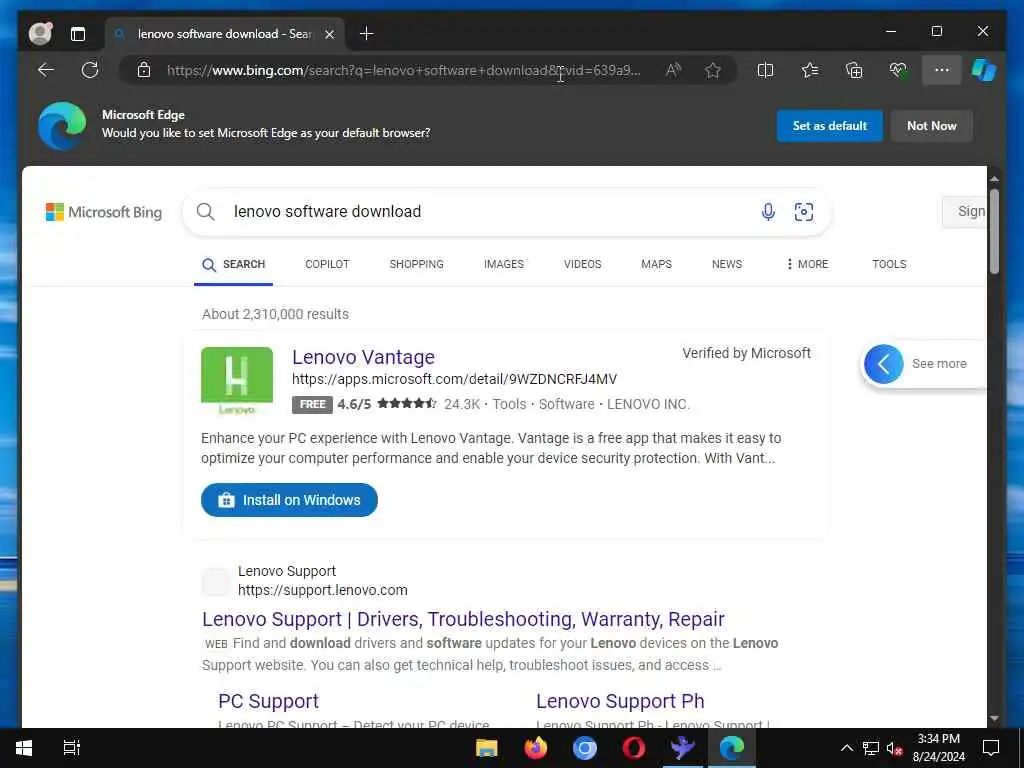Open the TOOLS search options

[889, 264]
